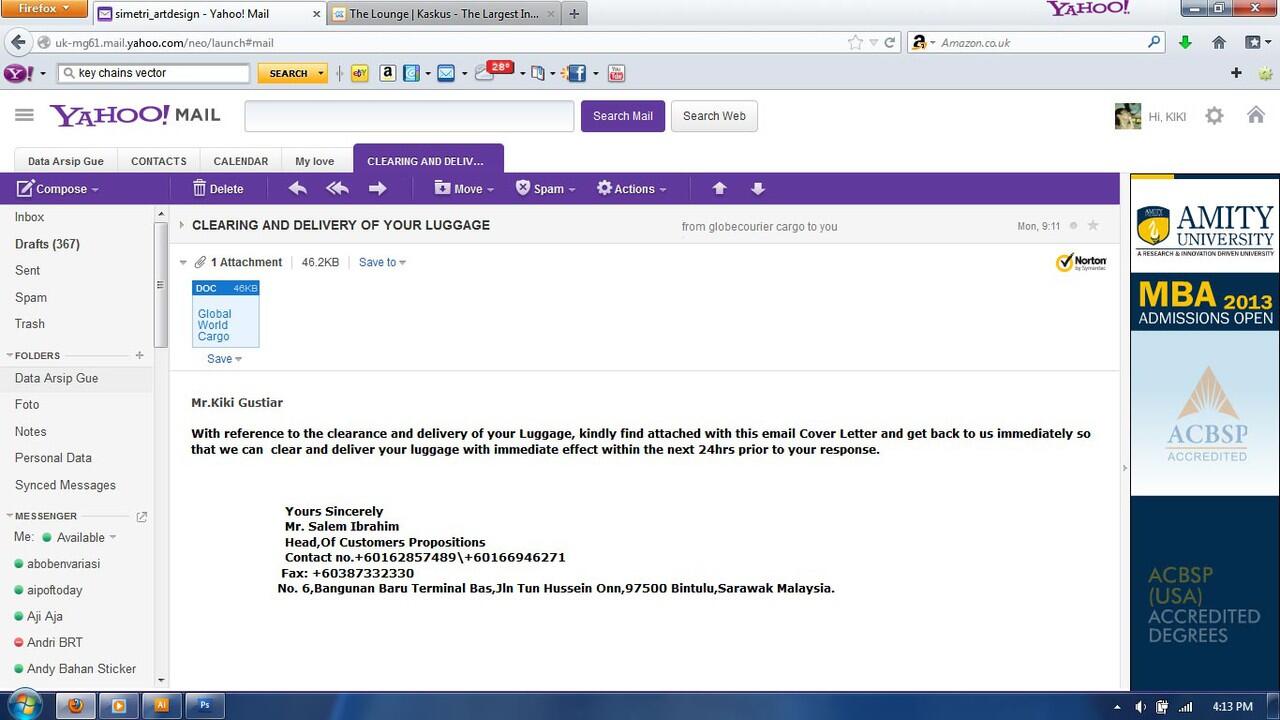Click the key chains vector search box
This screenshot has height=720, width=1280.
(155, 73)
